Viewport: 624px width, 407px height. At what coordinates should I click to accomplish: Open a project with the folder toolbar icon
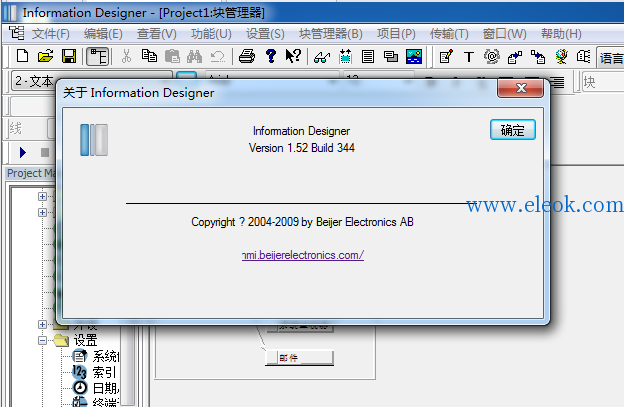(45, 56)
